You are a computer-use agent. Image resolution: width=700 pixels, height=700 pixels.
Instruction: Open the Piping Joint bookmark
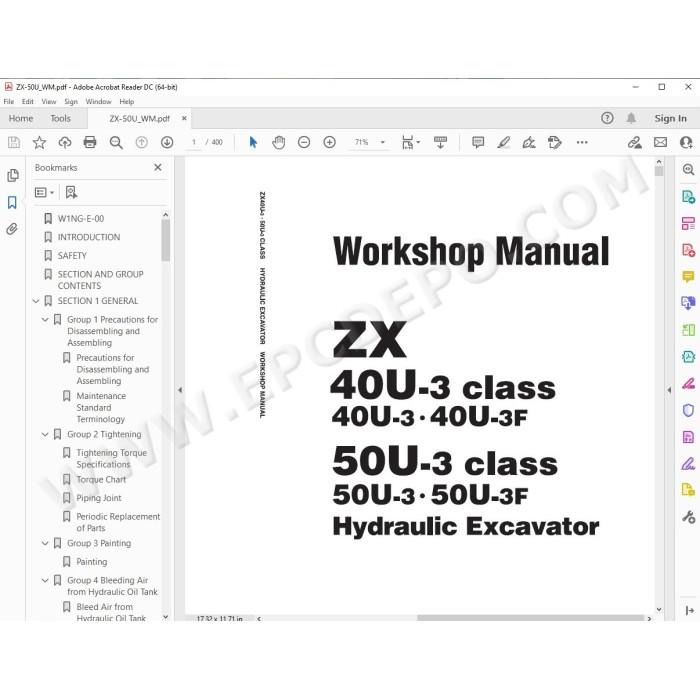99,498
